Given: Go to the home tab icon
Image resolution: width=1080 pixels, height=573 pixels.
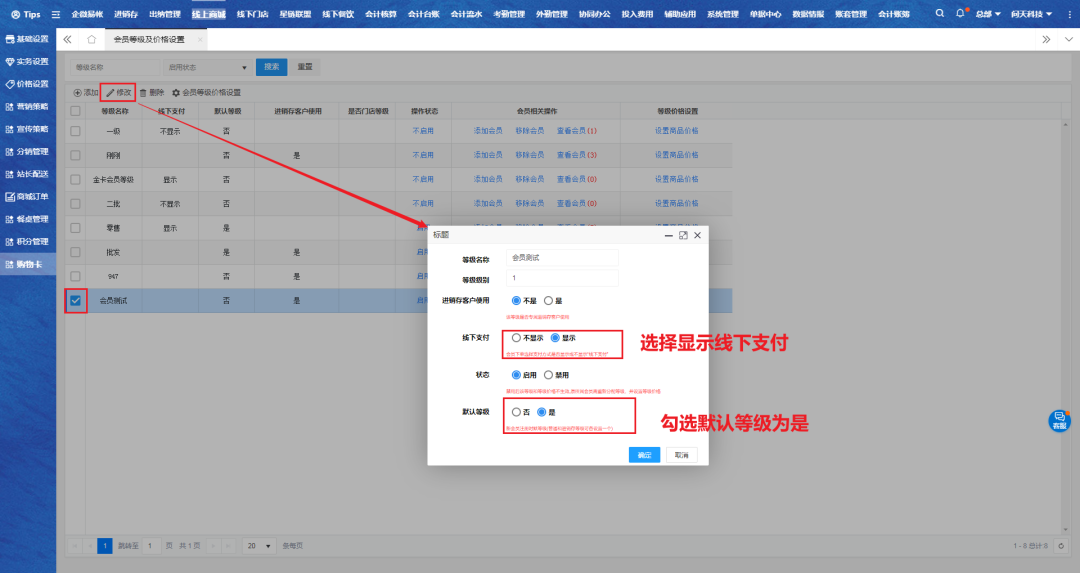Looking at the screenshot, I should pyautogui.click(x=91, y=39).
